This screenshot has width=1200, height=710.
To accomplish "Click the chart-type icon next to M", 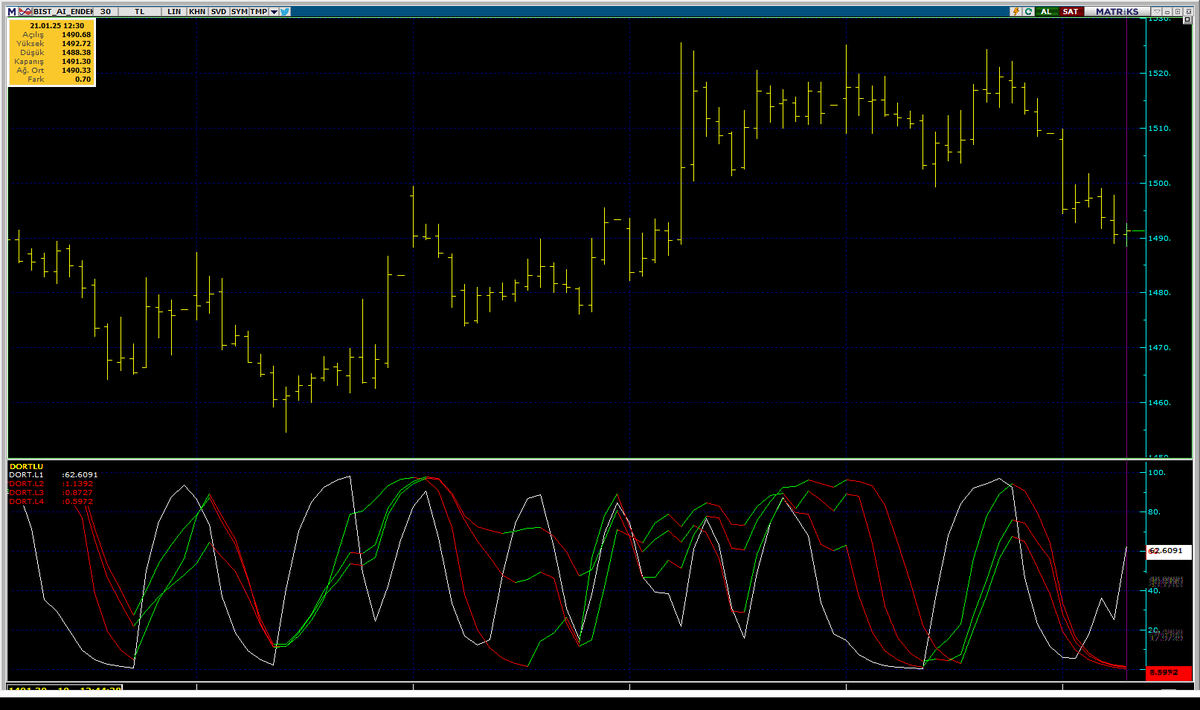I will point(25,11).
